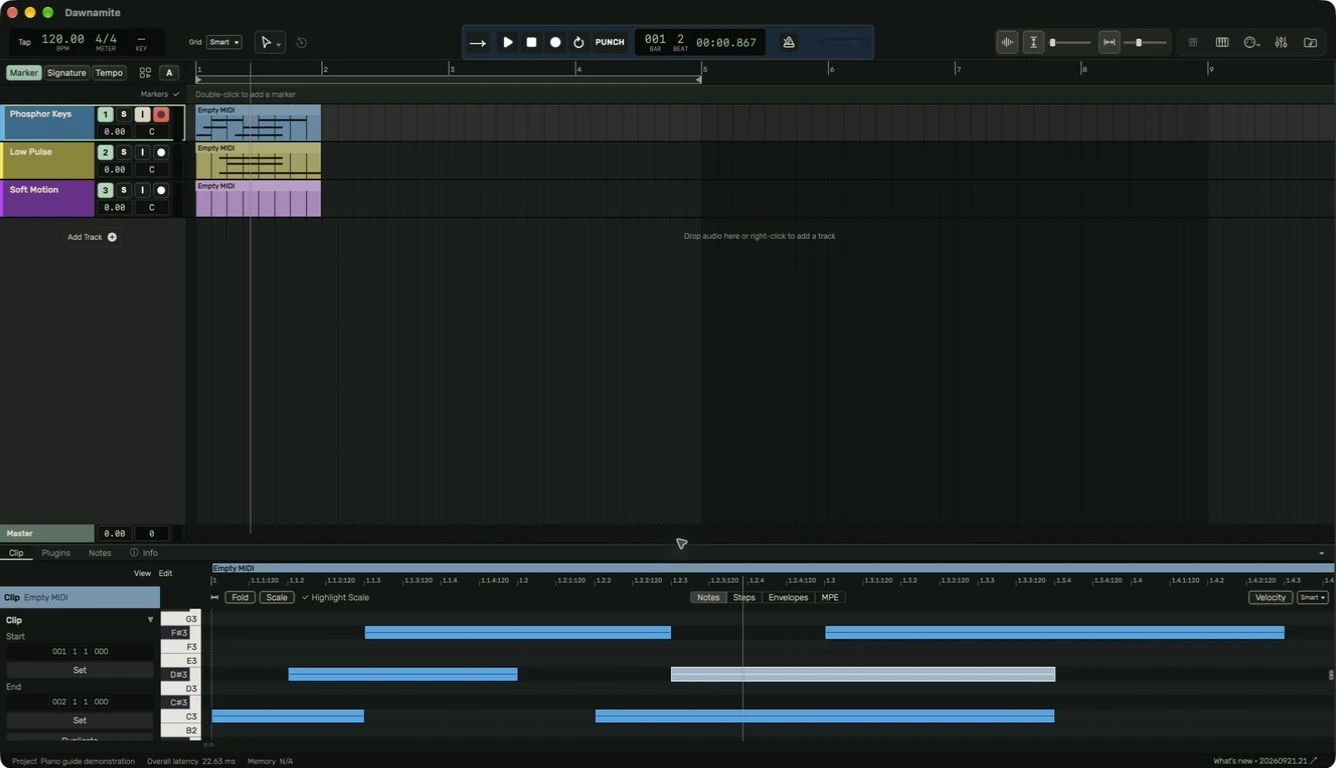1336x768 pixels.
Task: Solo the Phosphor Keys track
Action: 124,115
